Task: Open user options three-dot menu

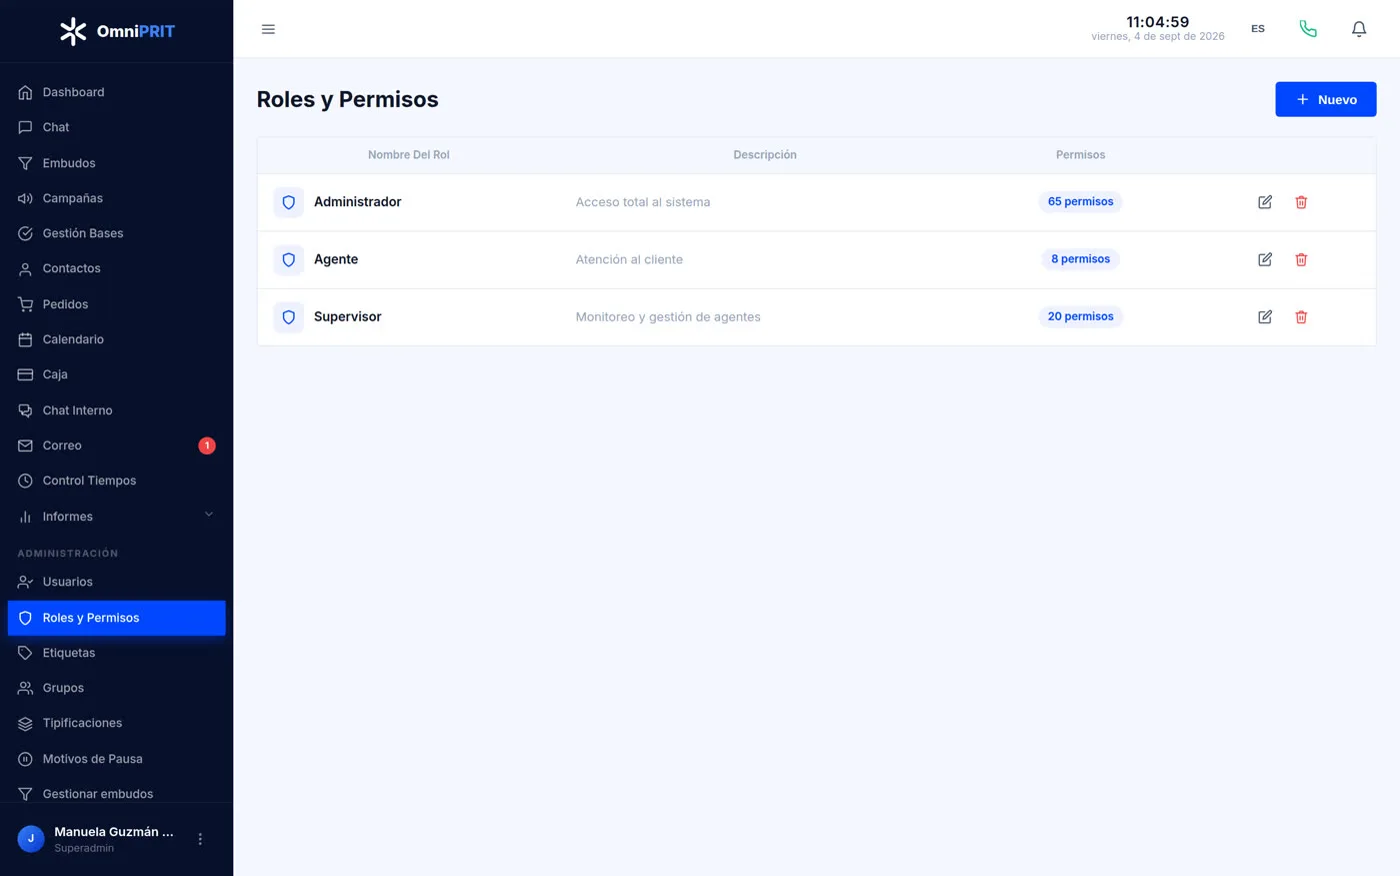Action: 200,839
